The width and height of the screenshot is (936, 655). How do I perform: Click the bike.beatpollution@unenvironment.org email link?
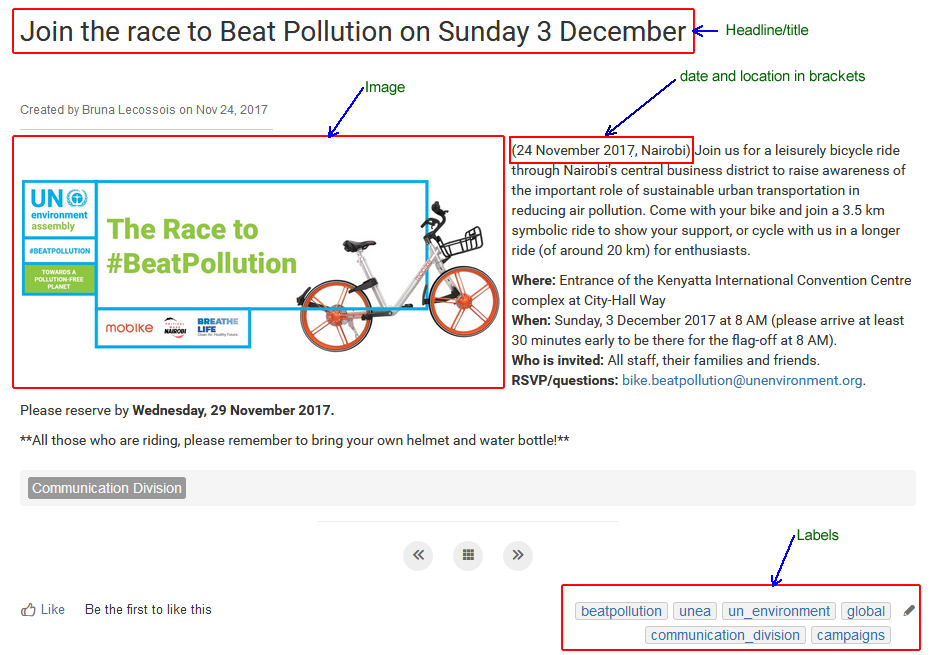742,380
